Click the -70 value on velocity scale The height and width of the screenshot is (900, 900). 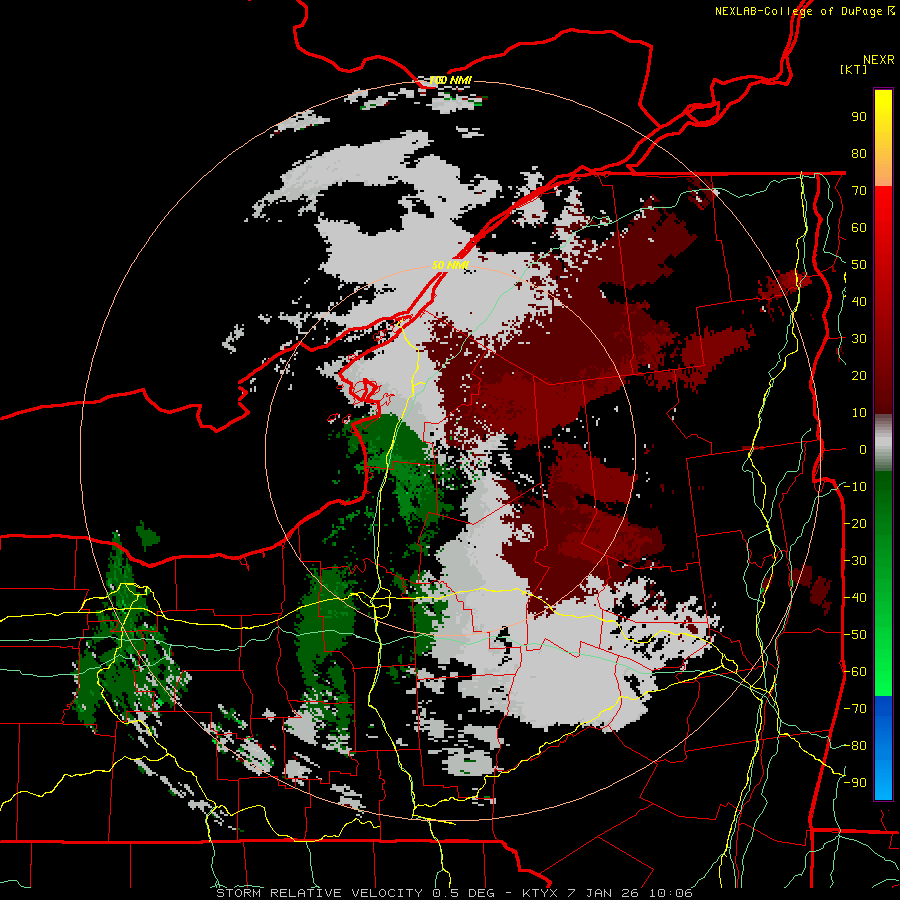pos(855,709)
